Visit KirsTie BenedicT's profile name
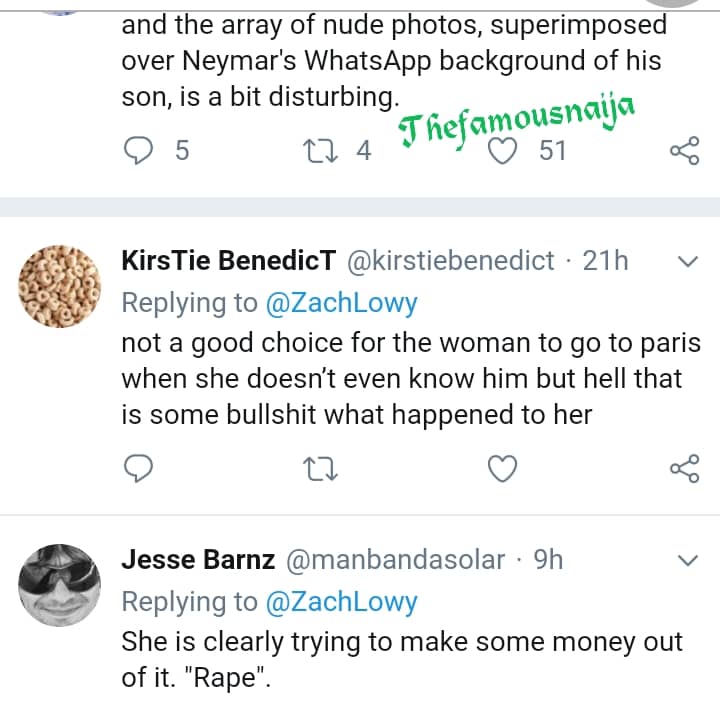Screen dimensions: 720x701 point(228,261)
